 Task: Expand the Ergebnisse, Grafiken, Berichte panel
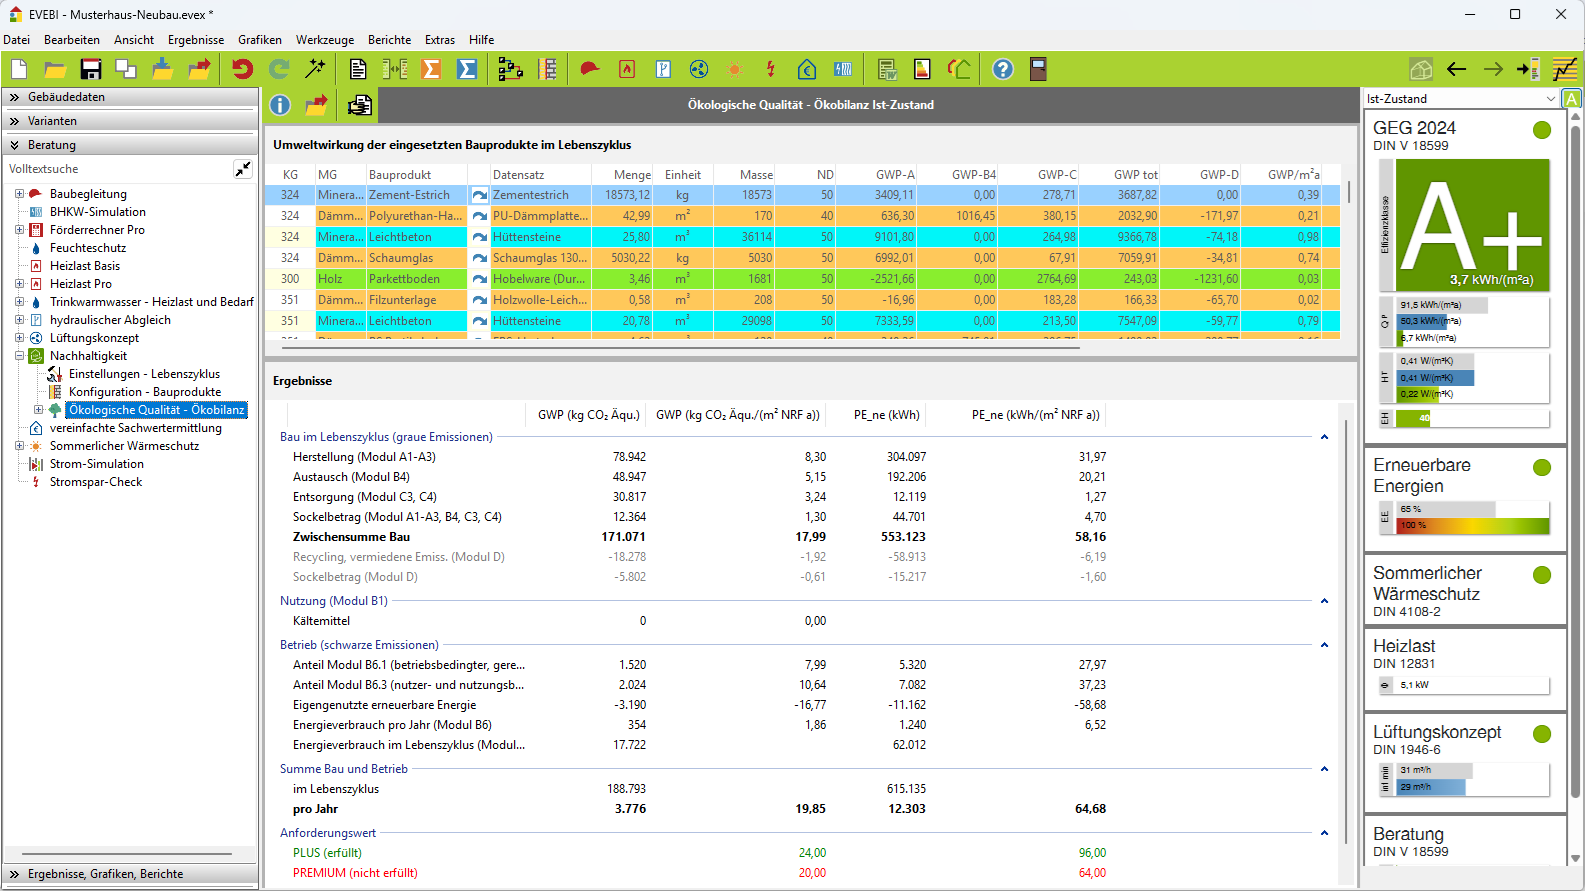(130, 874)
